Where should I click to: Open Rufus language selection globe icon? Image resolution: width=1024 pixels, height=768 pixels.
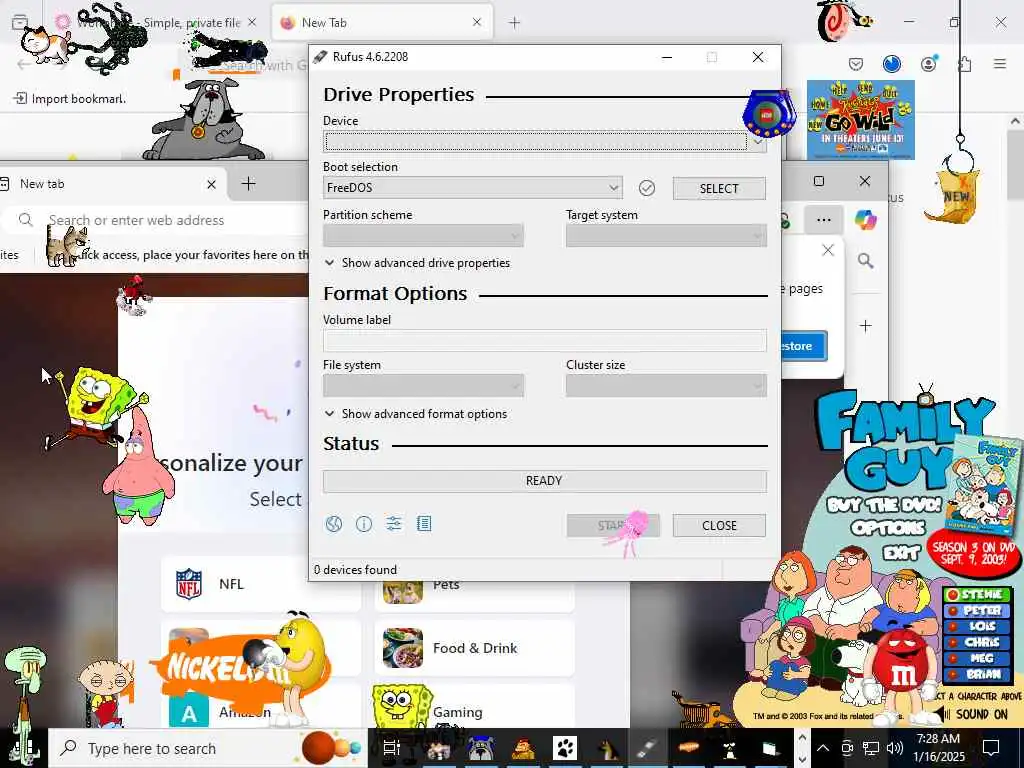pyautogui.click(x=334, y=524)
